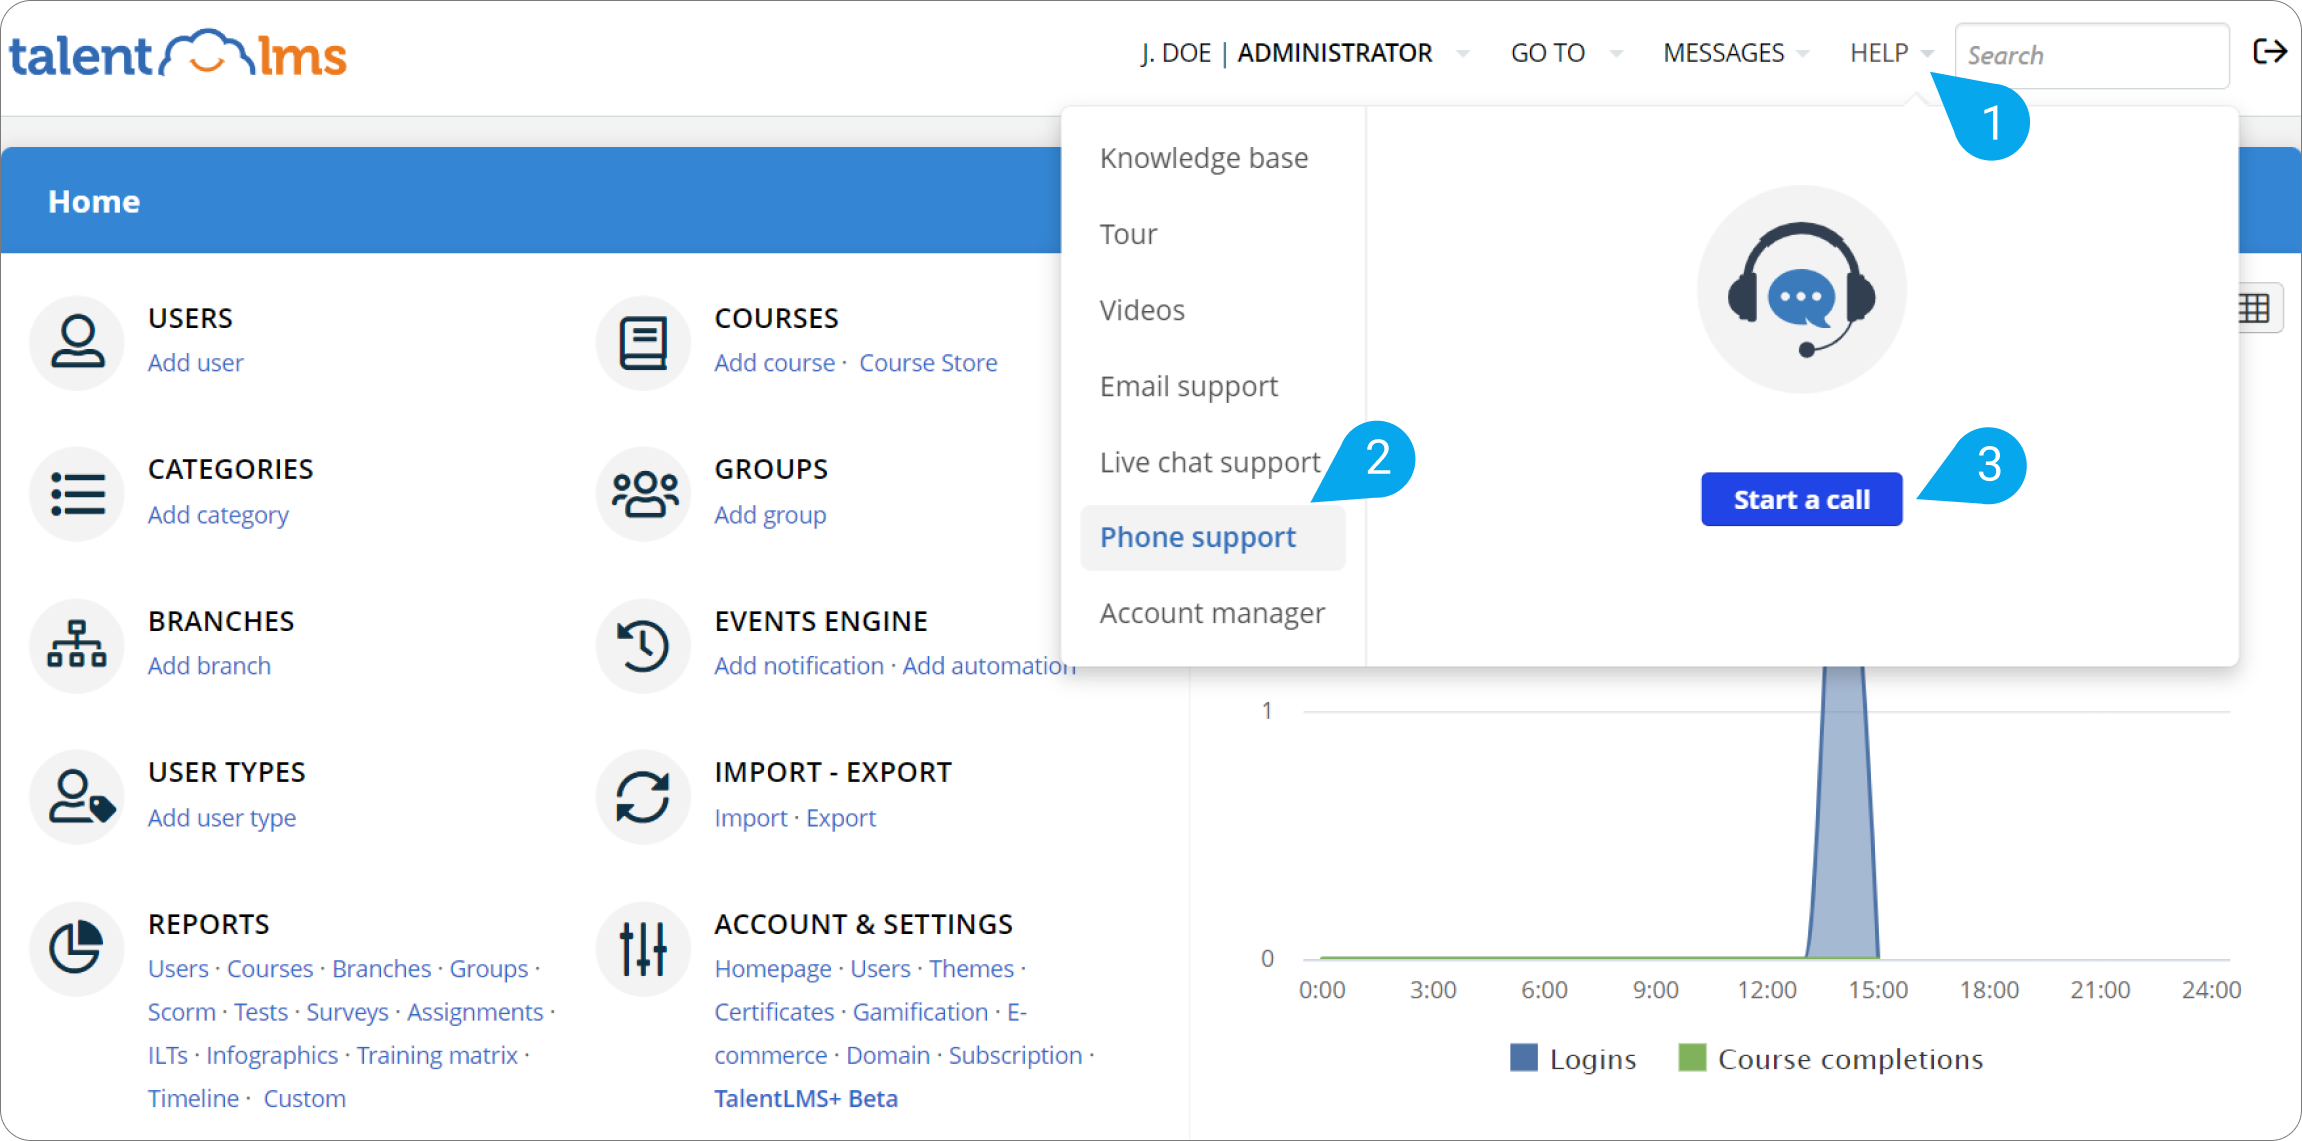Switch to the table grid view icon
The image size is (2302, 1141).
pyautogui.click(x=2255, y=308)
